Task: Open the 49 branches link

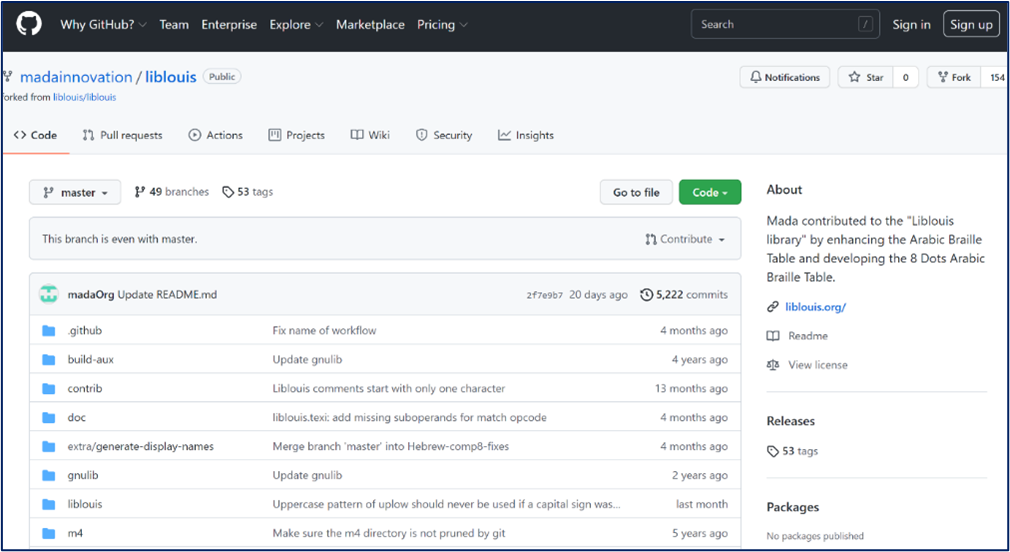Action: click(x=171, y=192)
